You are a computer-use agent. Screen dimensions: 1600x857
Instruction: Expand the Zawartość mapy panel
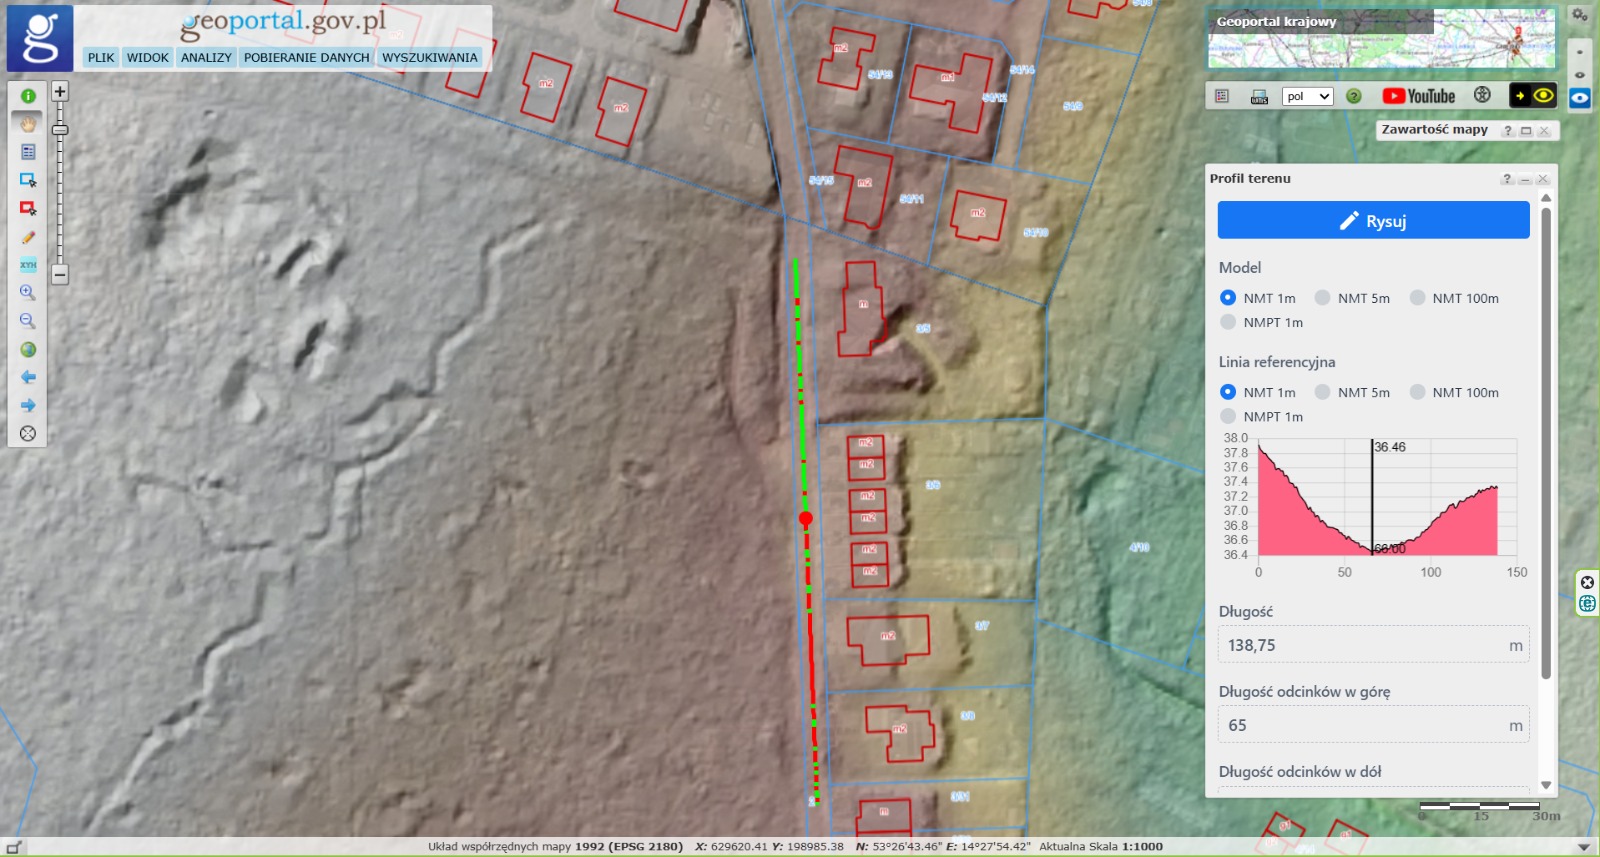[1526, 131]
